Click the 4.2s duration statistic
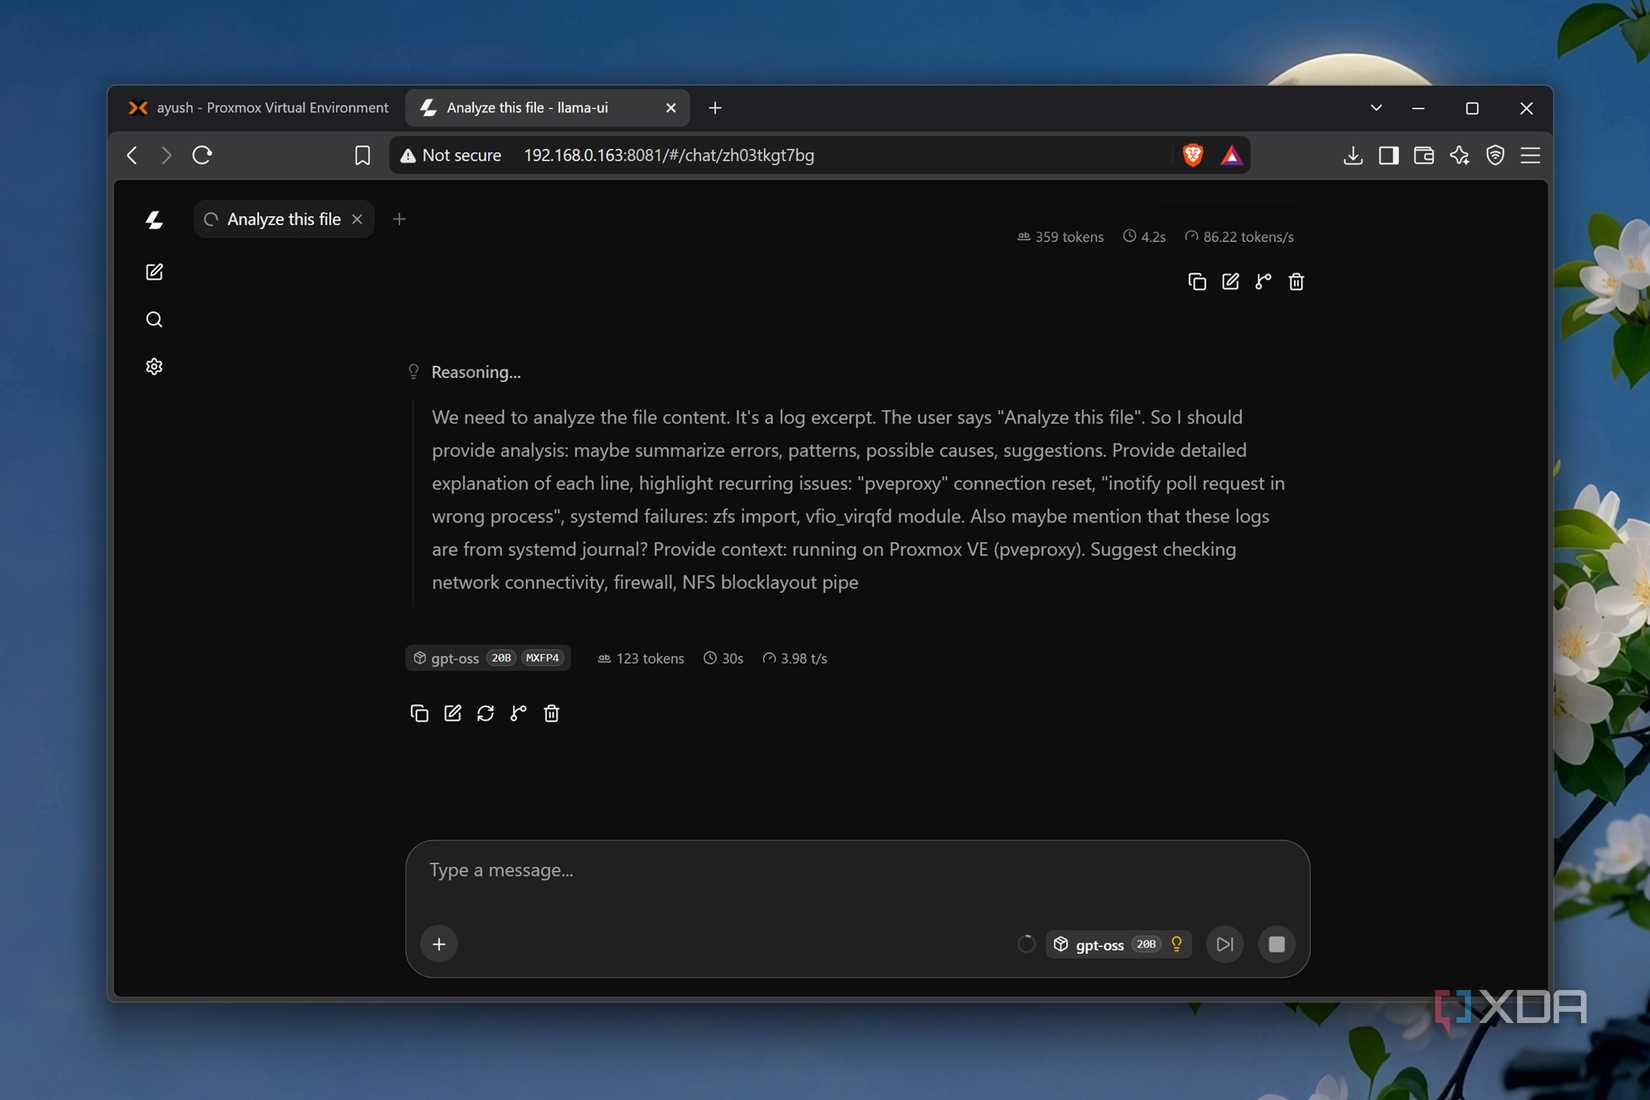Viewport: 1650px width, 1100px height. (x=1144, y=237)
